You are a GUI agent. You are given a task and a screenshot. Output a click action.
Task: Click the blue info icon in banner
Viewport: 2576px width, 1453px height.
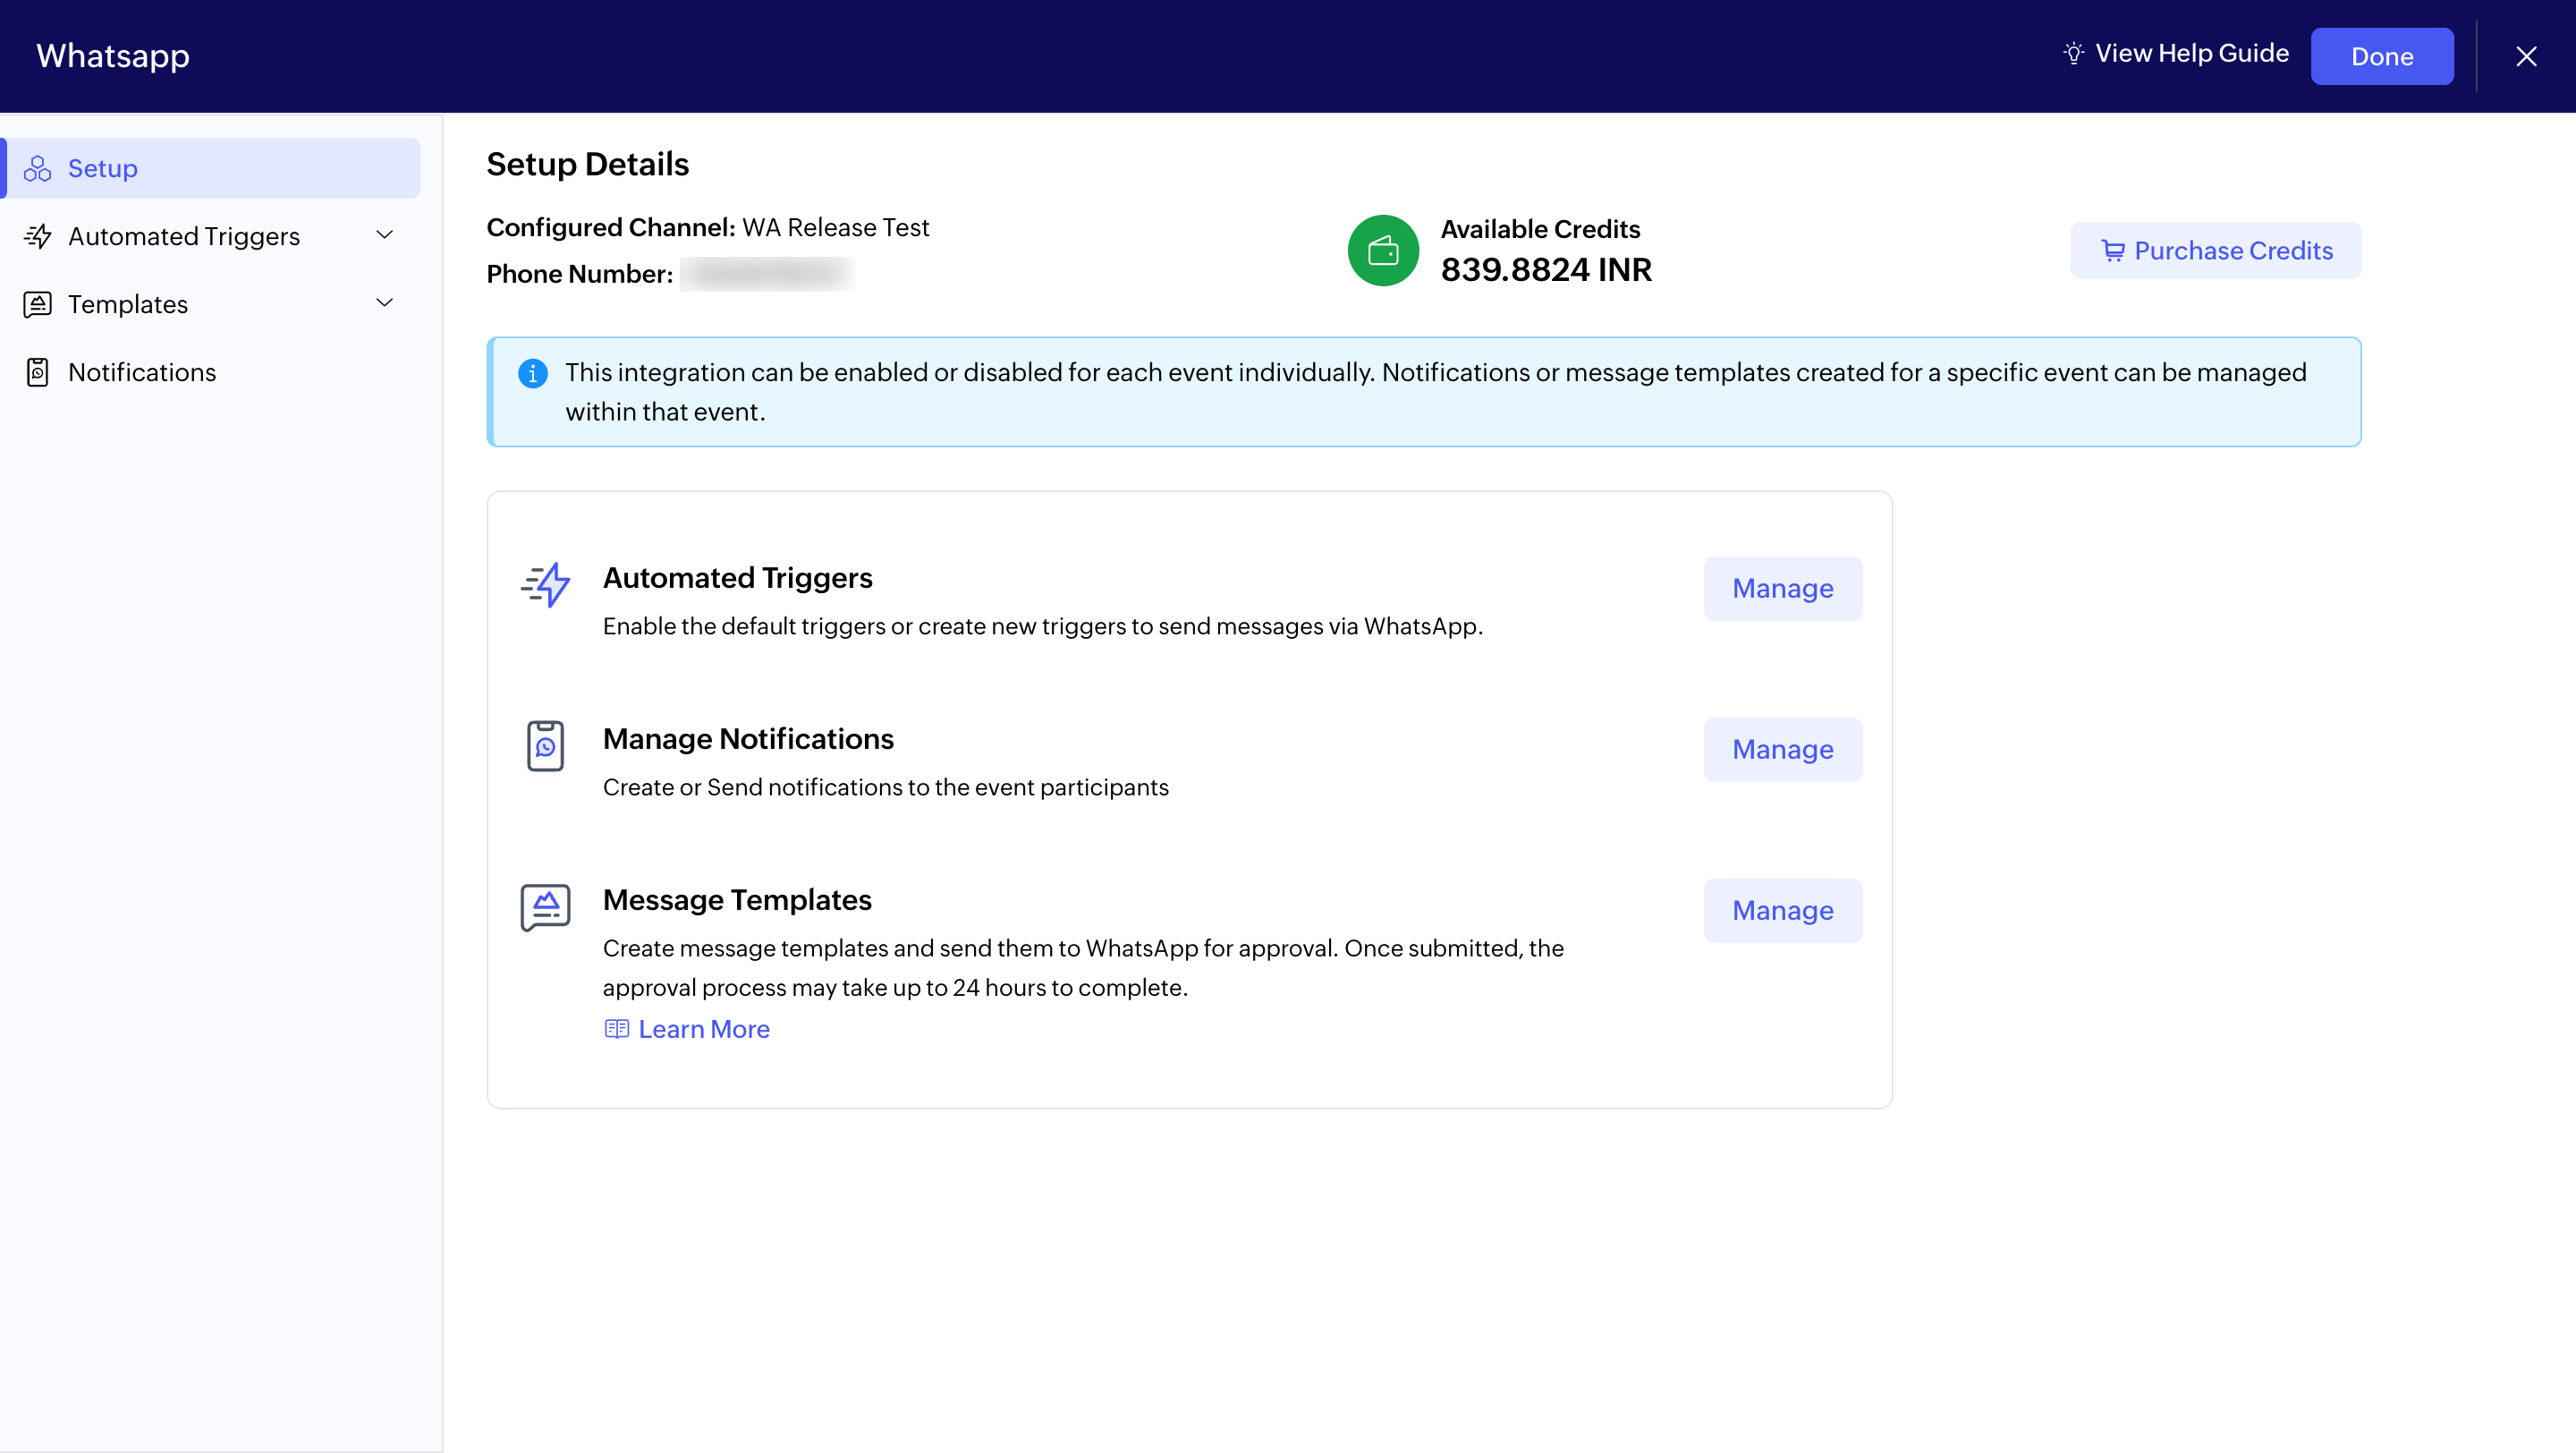point(532,373)
